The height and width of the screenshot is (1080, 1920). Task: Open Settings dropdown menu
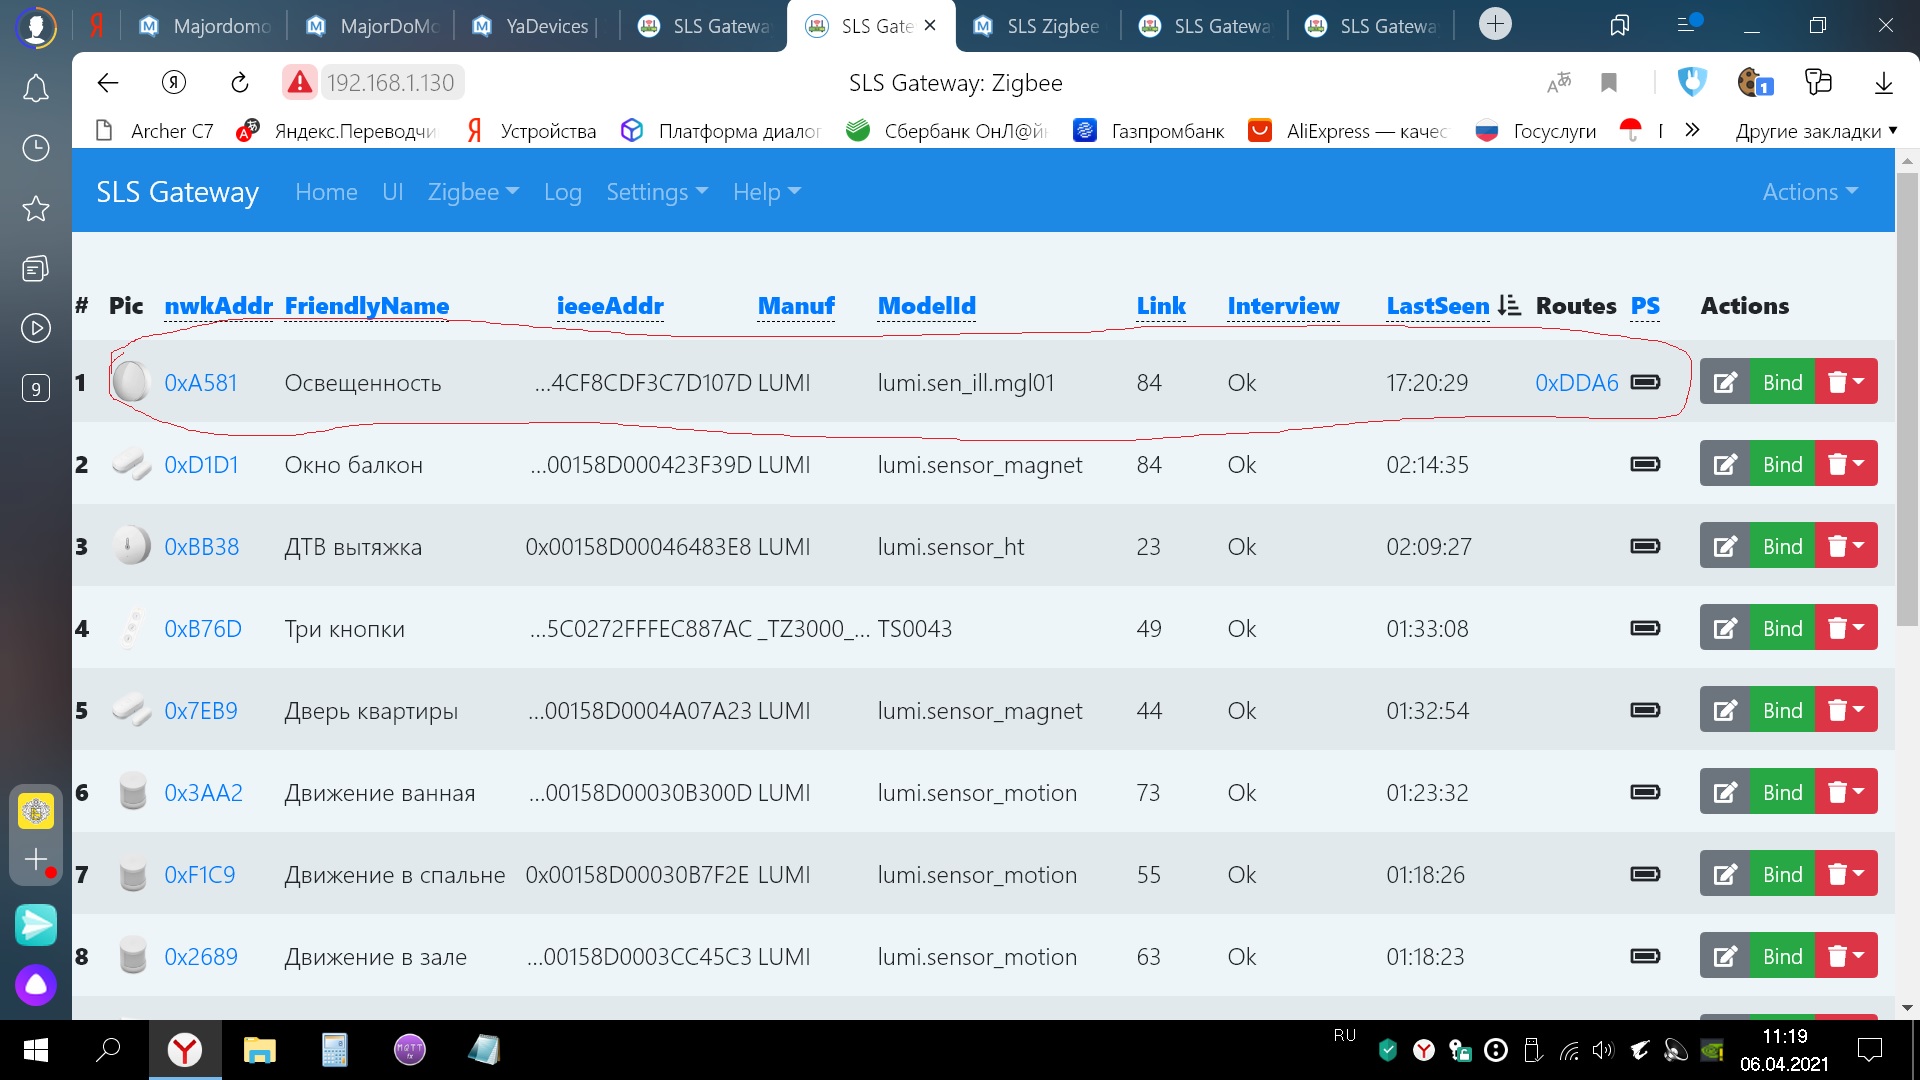tap(657, 192)
